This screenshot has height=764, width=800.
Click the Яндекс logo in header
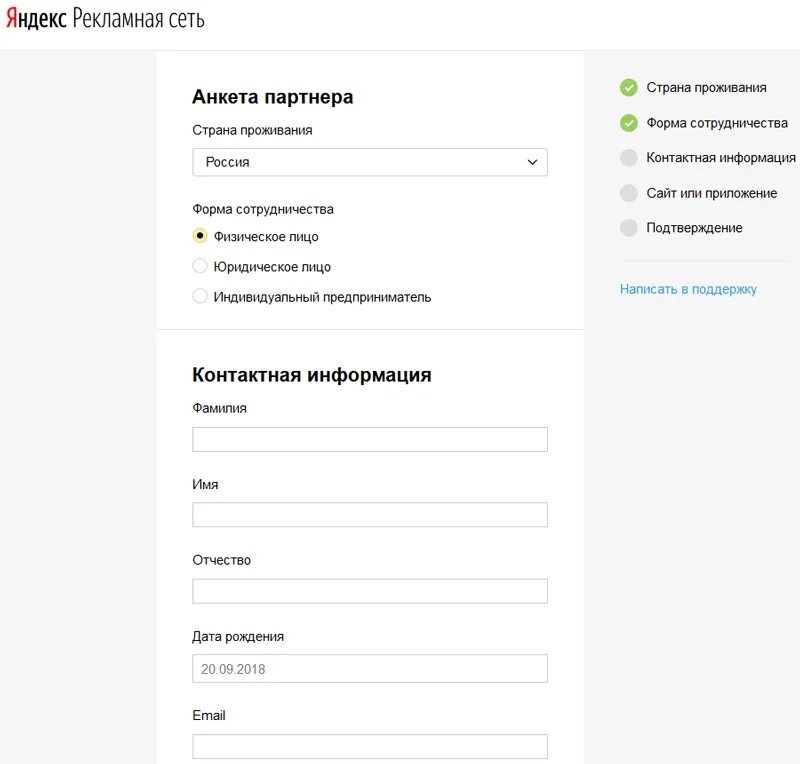[37, 19]
